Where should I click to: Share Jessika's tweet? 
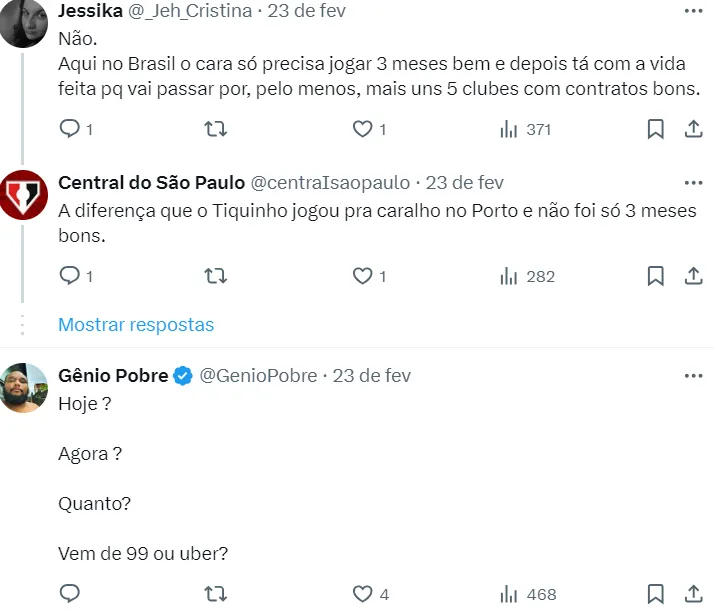point(692,129)
